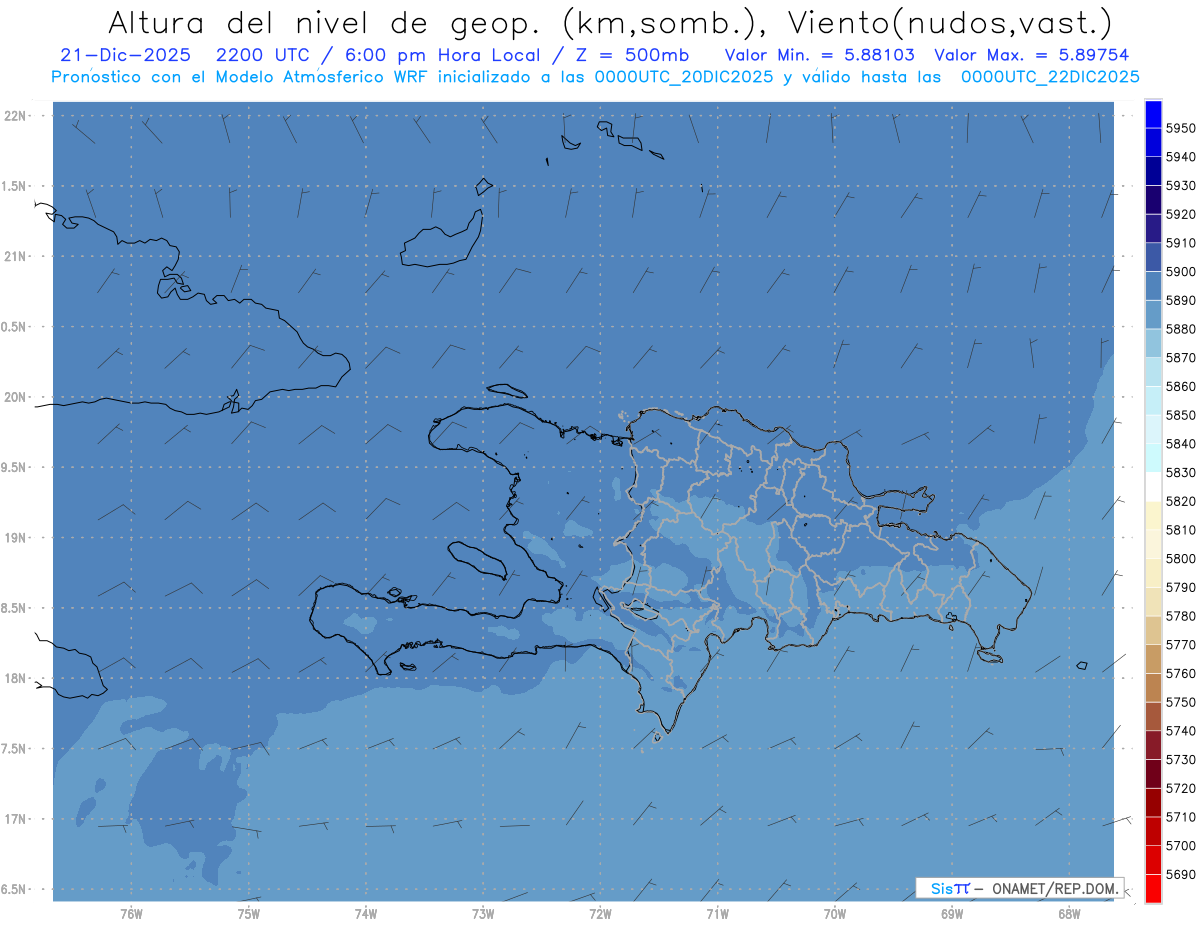
Task: Click the '0.5N' latitude tick label
Action: [15, 327]
